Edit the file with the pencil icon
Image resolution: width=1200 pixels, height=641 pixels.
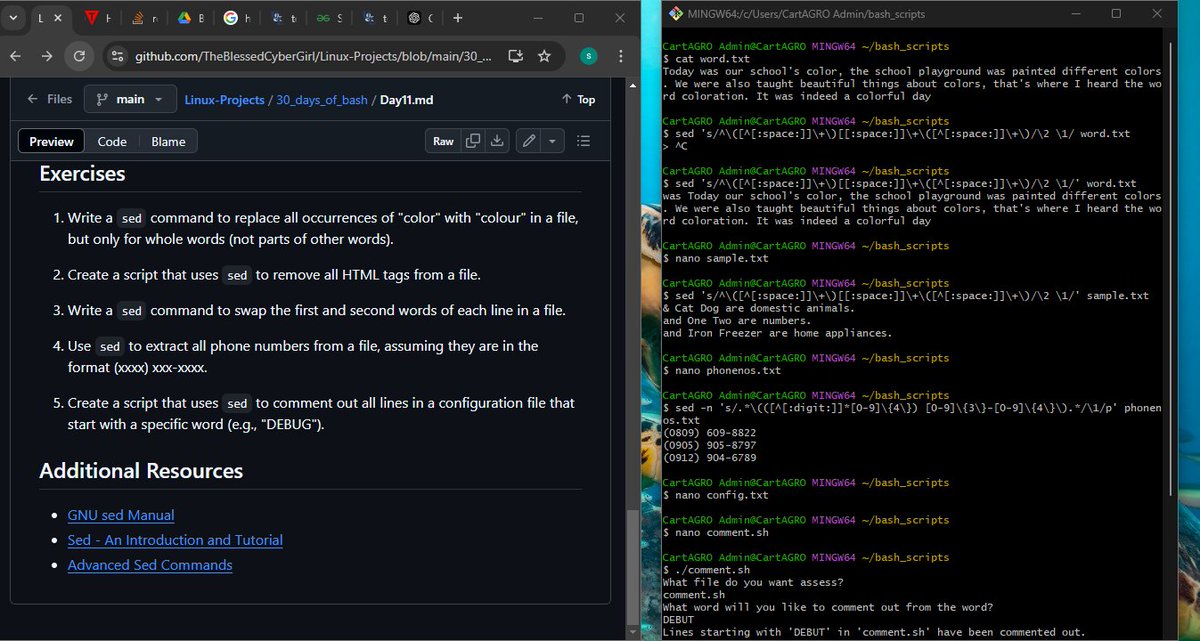pos(530,140)
